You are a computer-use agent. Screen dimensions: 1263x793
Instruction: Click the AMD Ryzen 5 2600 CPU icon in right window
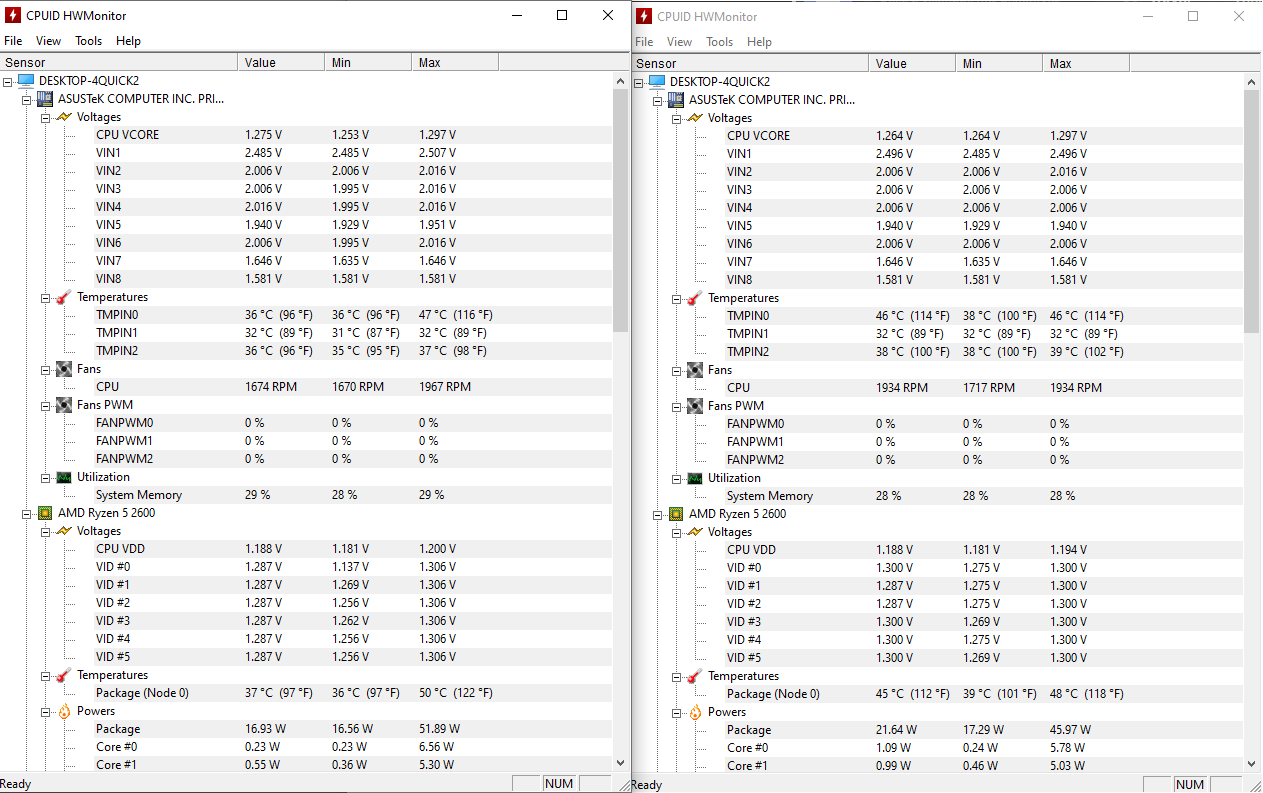pos(676,514)
